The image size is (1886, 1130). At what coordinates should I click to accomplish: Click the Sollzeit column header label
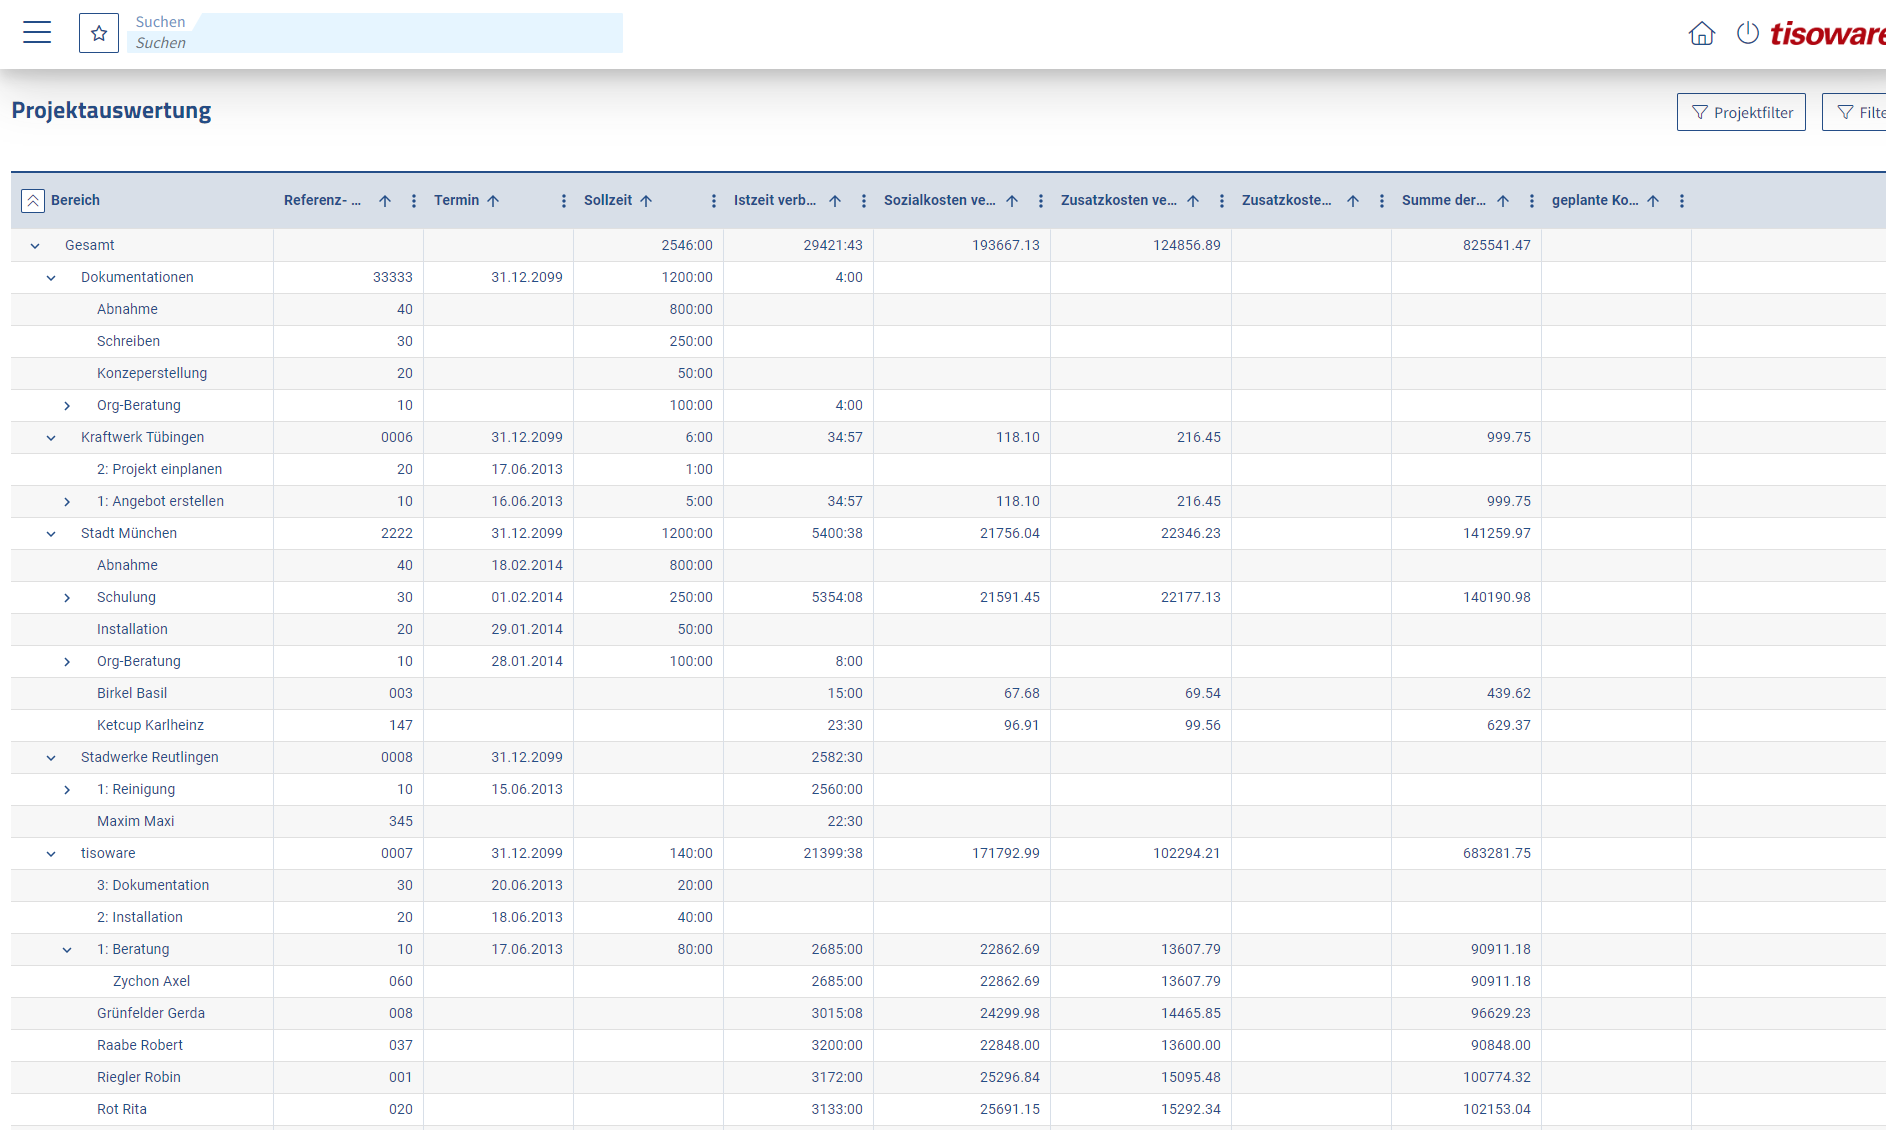point(608,200)
